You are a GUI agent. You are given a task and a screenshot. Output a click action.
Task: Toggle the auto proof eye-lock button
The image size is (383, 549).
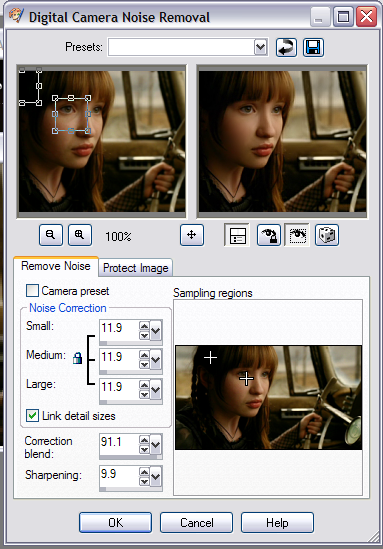click(x=269, y=235)
